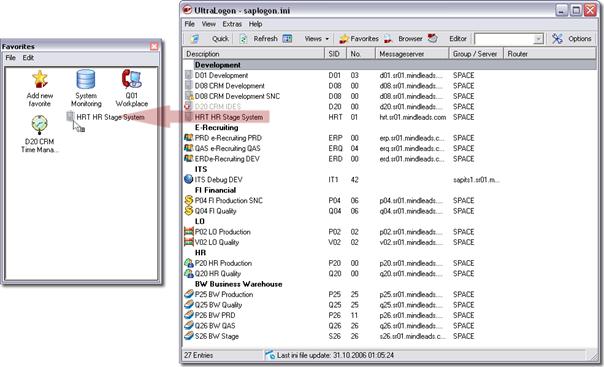
Task: Open the System Monitoring database icon
Action: [x=86, y=79]
